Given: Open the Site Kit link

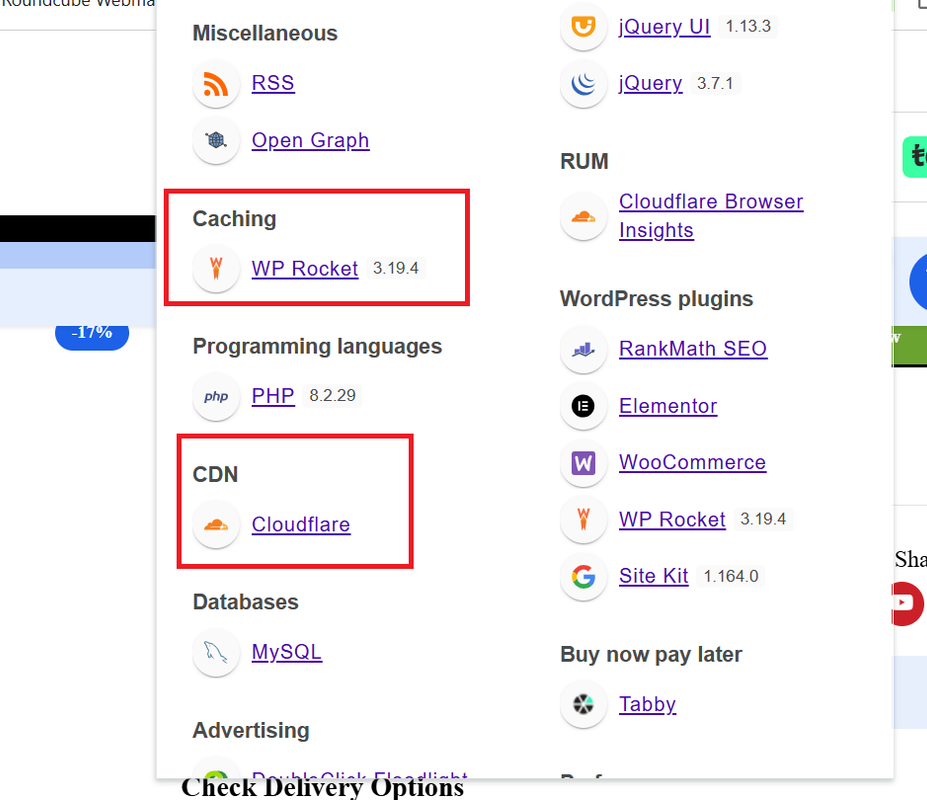Looking at the screenshot, I should pos(654,576).
